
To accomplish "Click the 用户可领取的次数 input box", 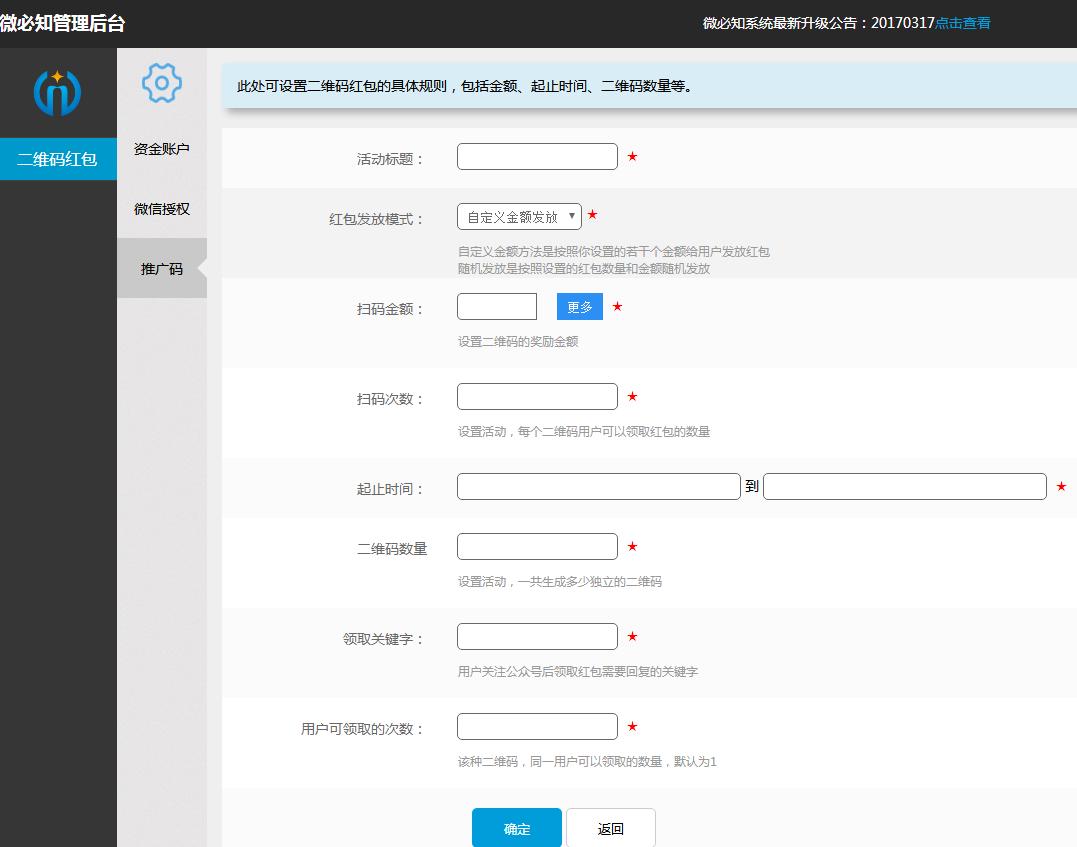I will [537, 726].
